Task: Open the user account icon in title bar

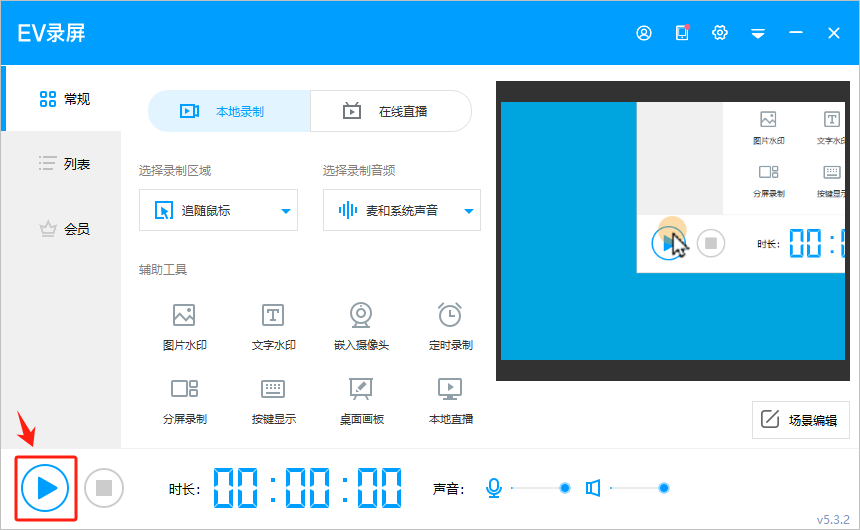Action: point(644,33)
